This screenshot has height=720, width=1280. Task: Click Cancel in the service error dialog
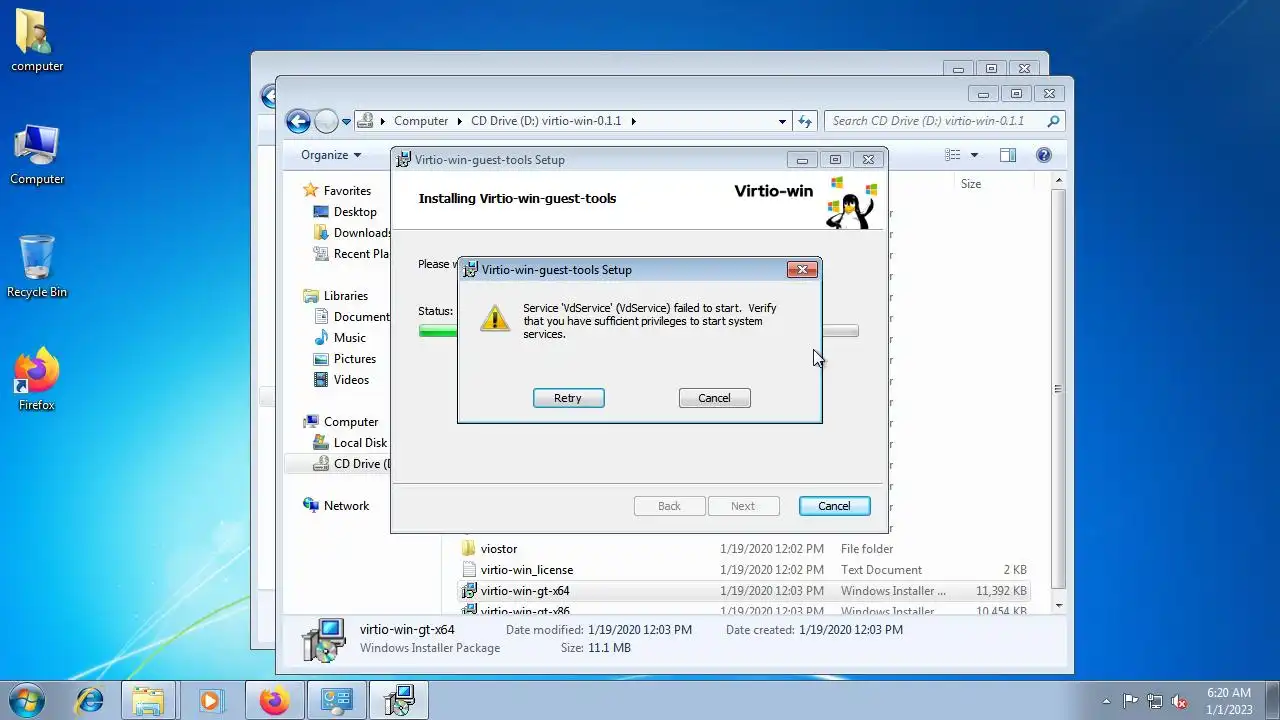714,398
